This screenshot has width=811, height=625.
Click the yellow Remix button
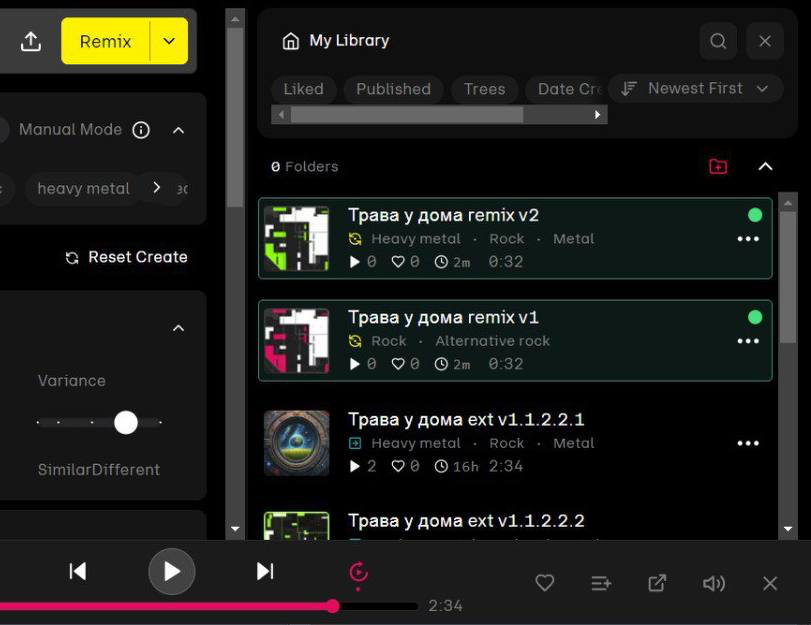tap(106, 41)
